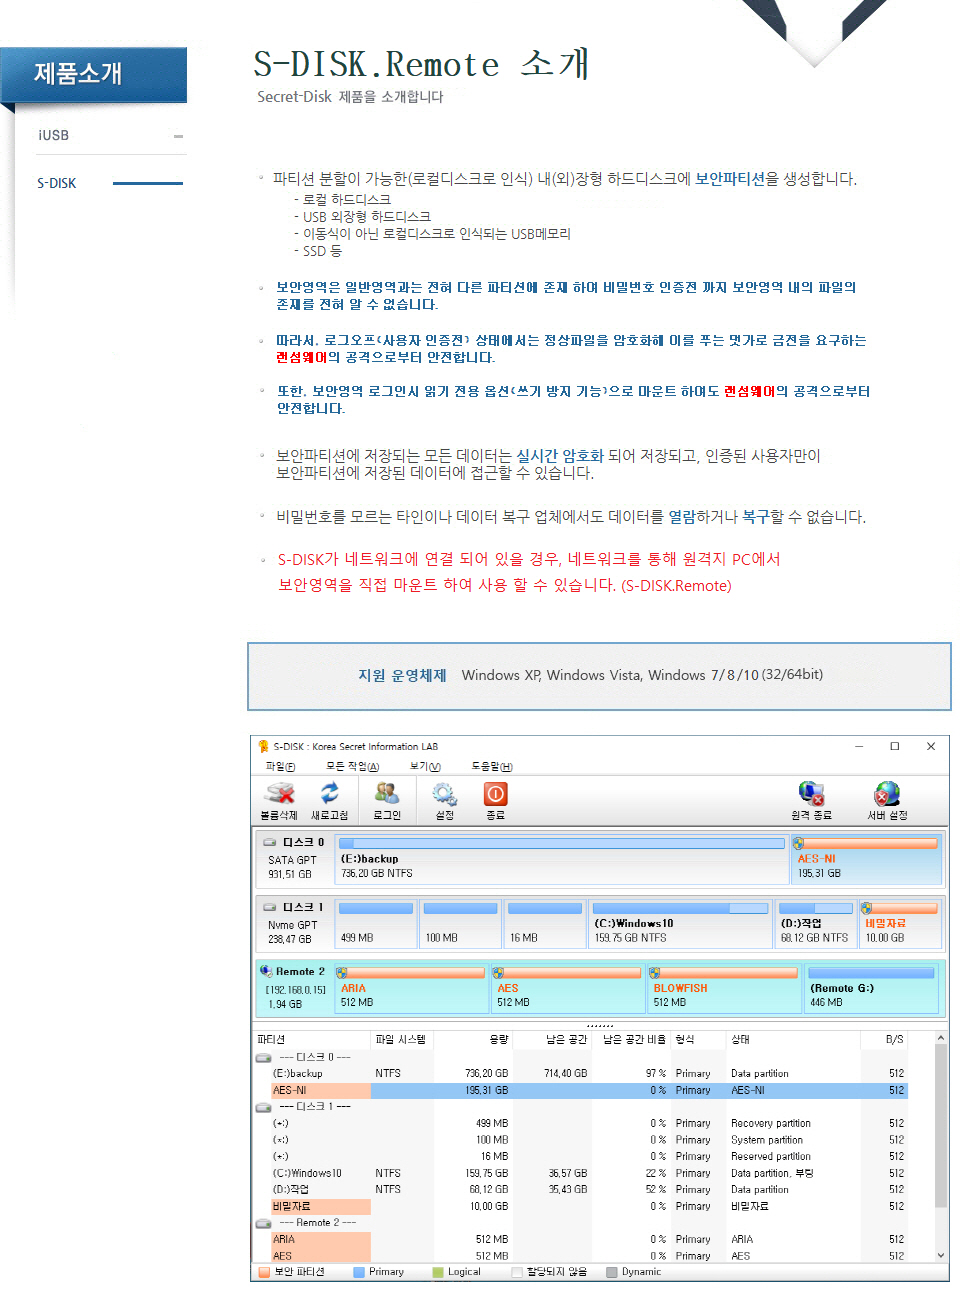Click shield icon on BLOWFISH partition block
This screenshot has height=1300, width=960.
point(655,972)
